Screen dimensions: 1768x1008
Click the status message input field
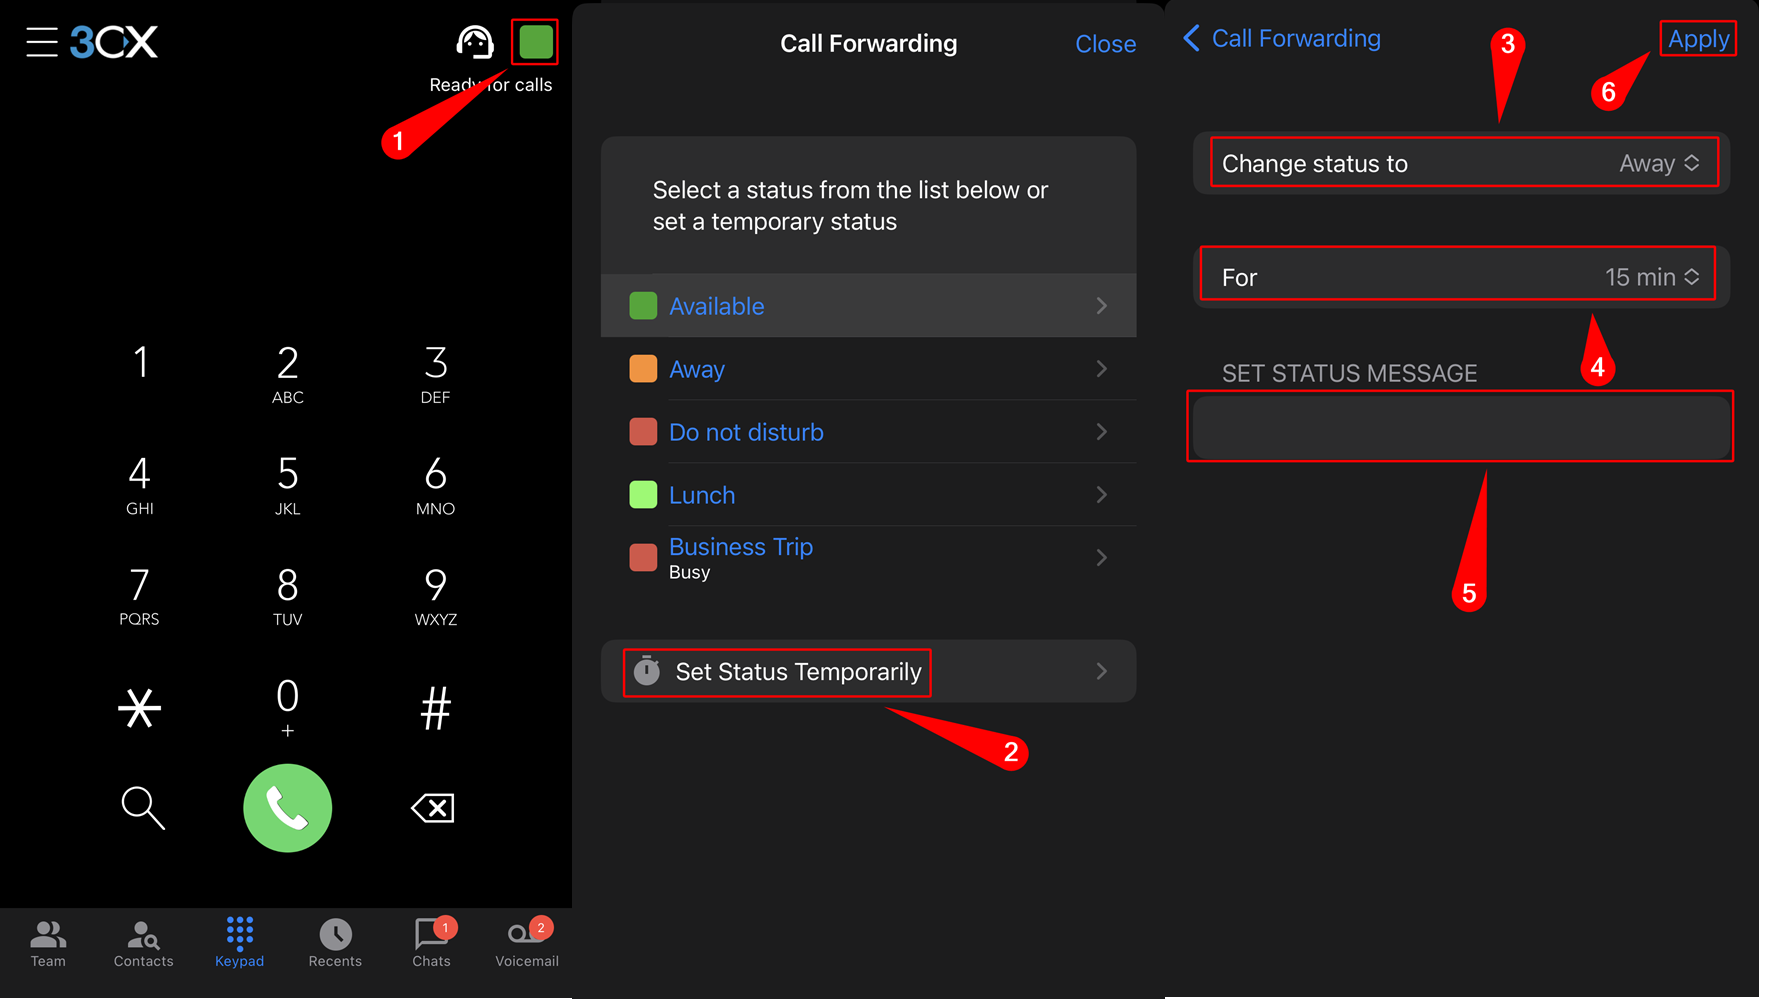(1459, 426)
